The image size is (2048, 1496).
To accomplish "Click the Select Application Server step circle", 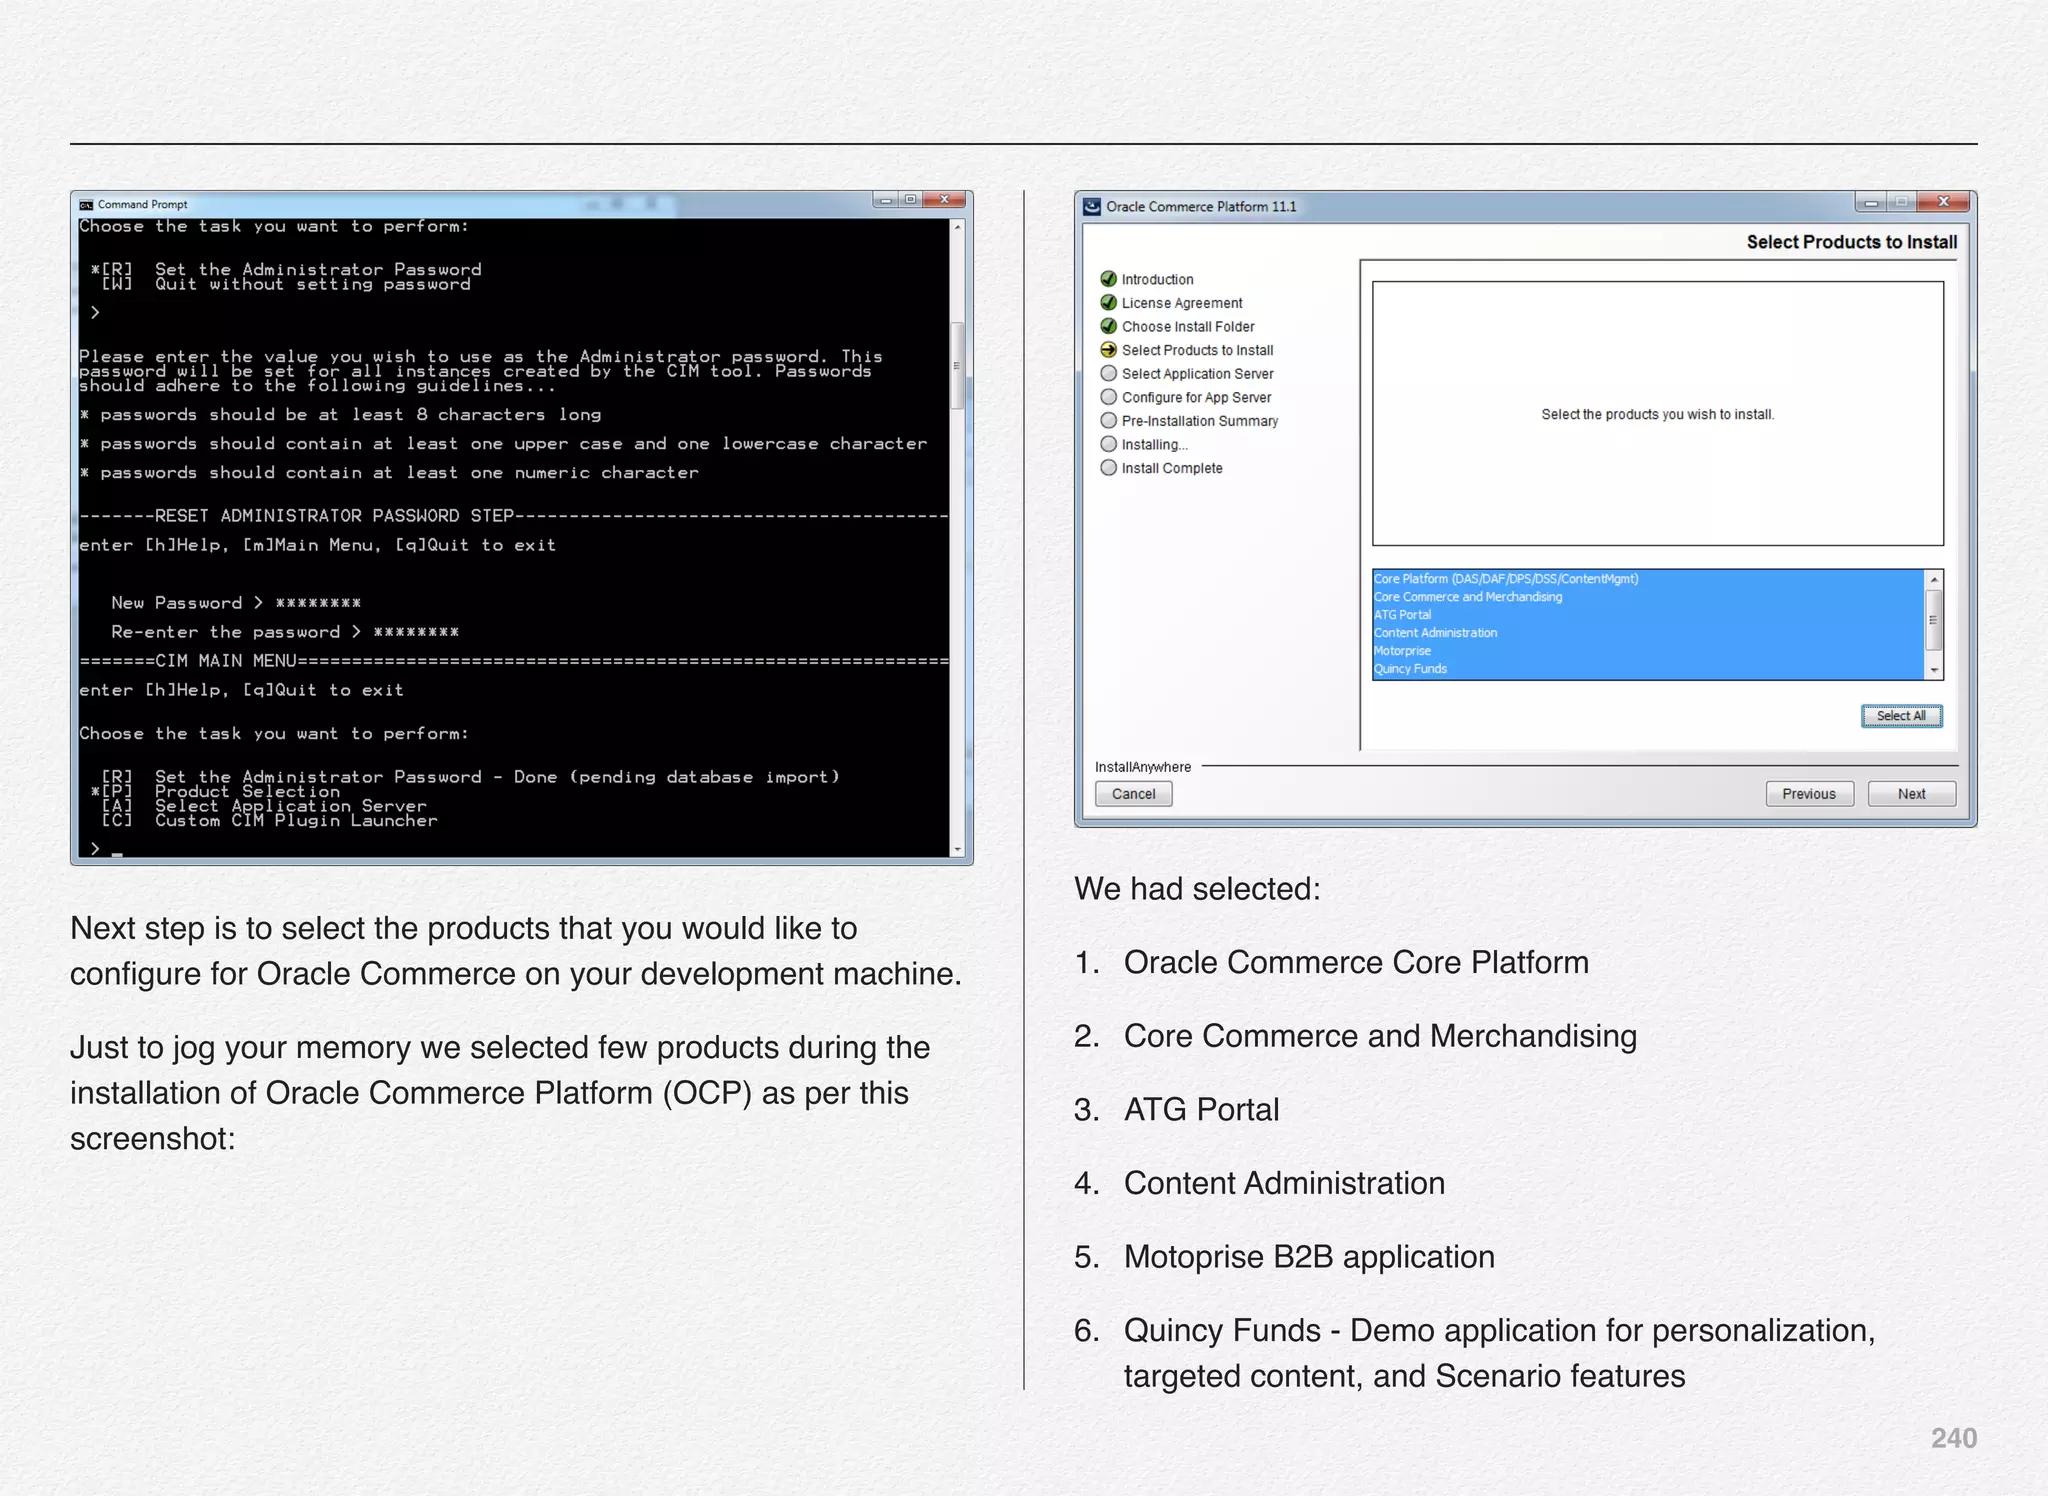I will [1108, 373].
